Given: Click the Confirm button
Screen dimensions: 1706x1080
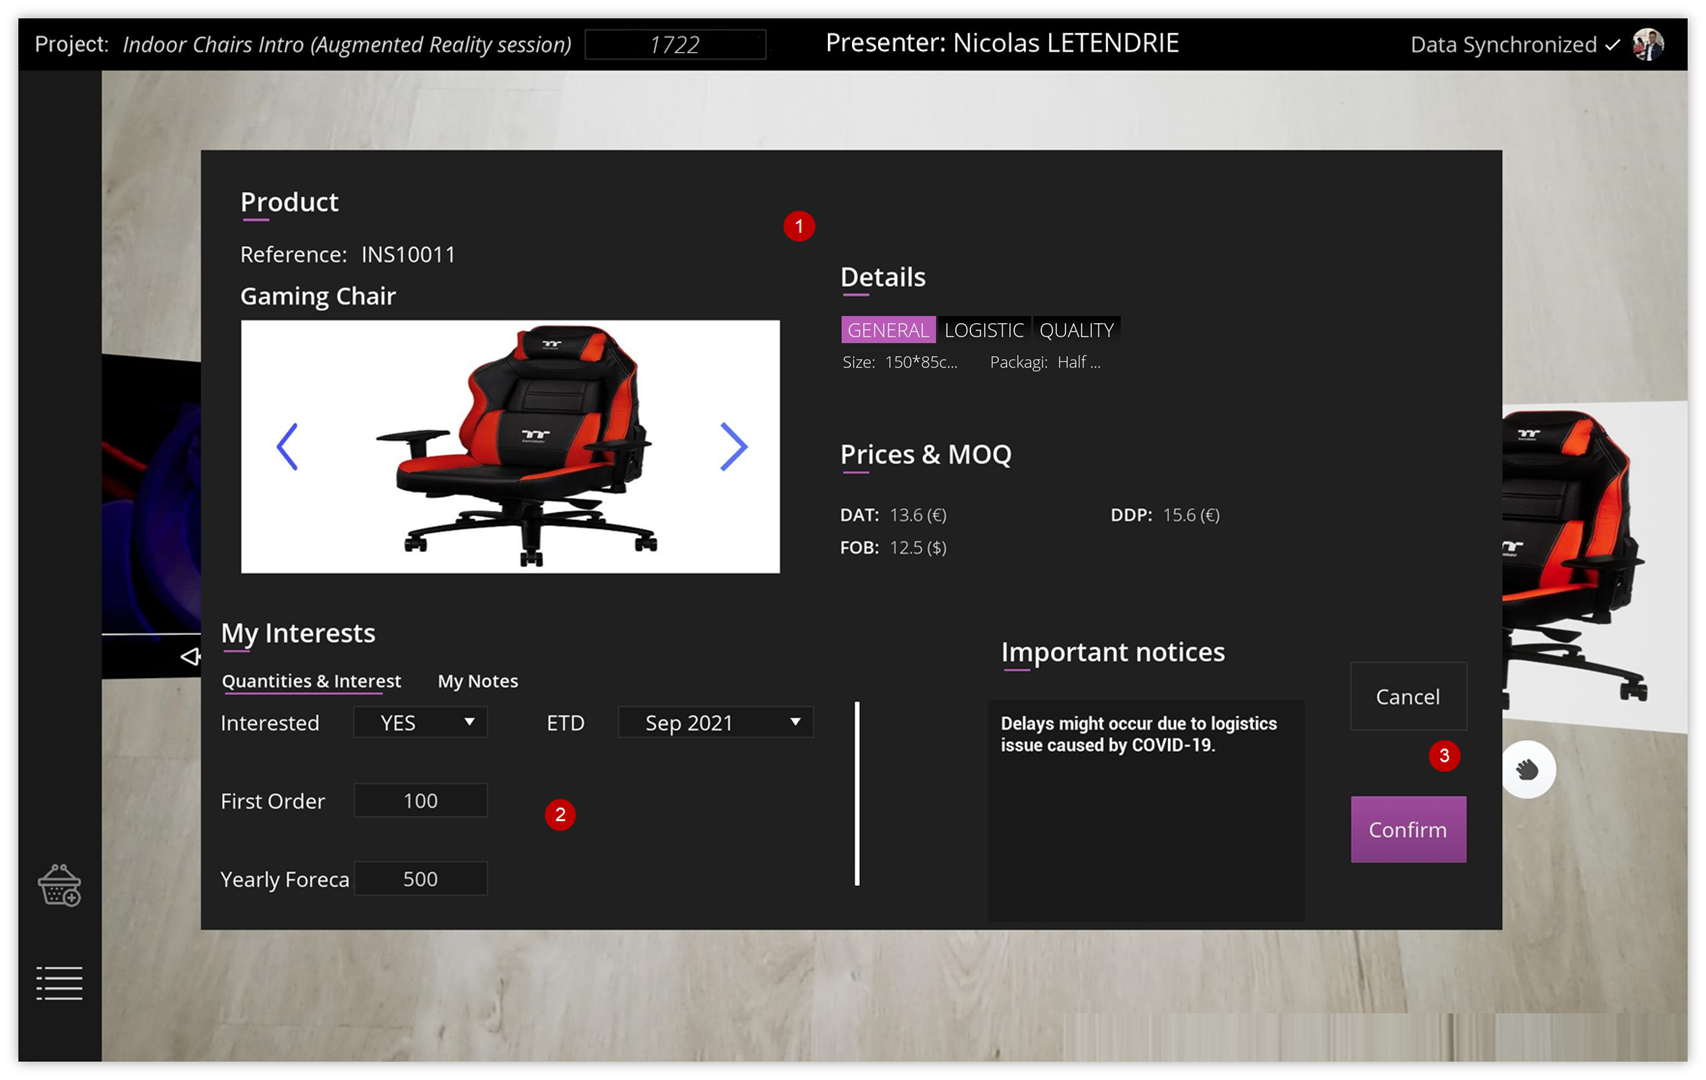Looking at the screenshot, I should [1408, 829].
